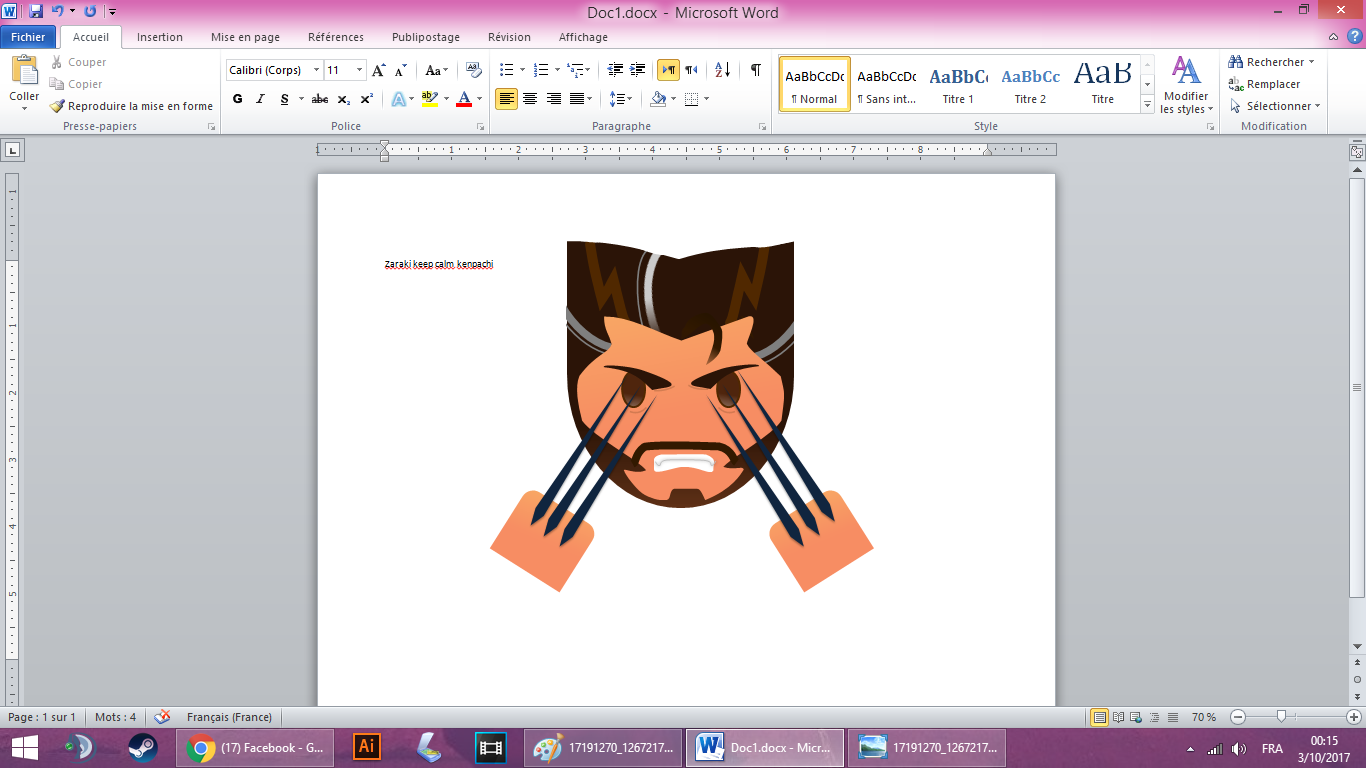Click the numbered list icon
1366x768 pixels.
541,70
